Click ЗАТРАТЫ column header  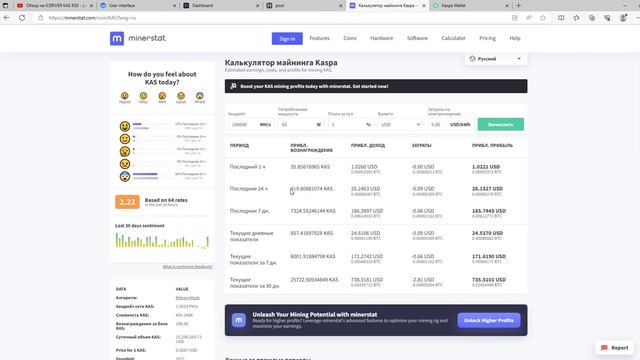(421, 145)
